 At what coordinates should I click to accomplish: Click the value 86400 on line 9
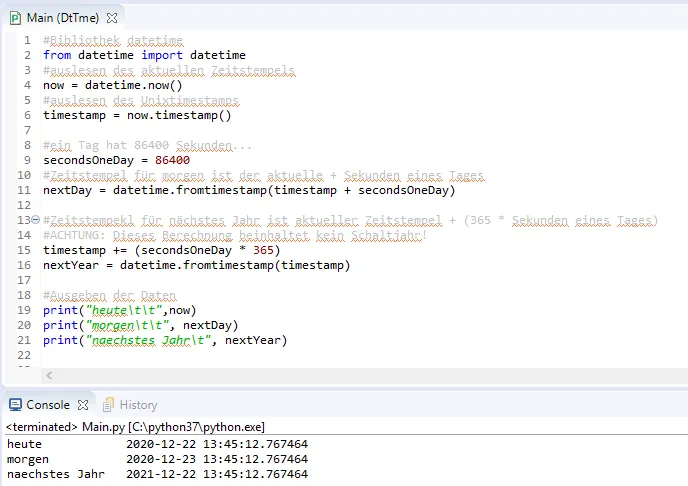coord(172,160)
